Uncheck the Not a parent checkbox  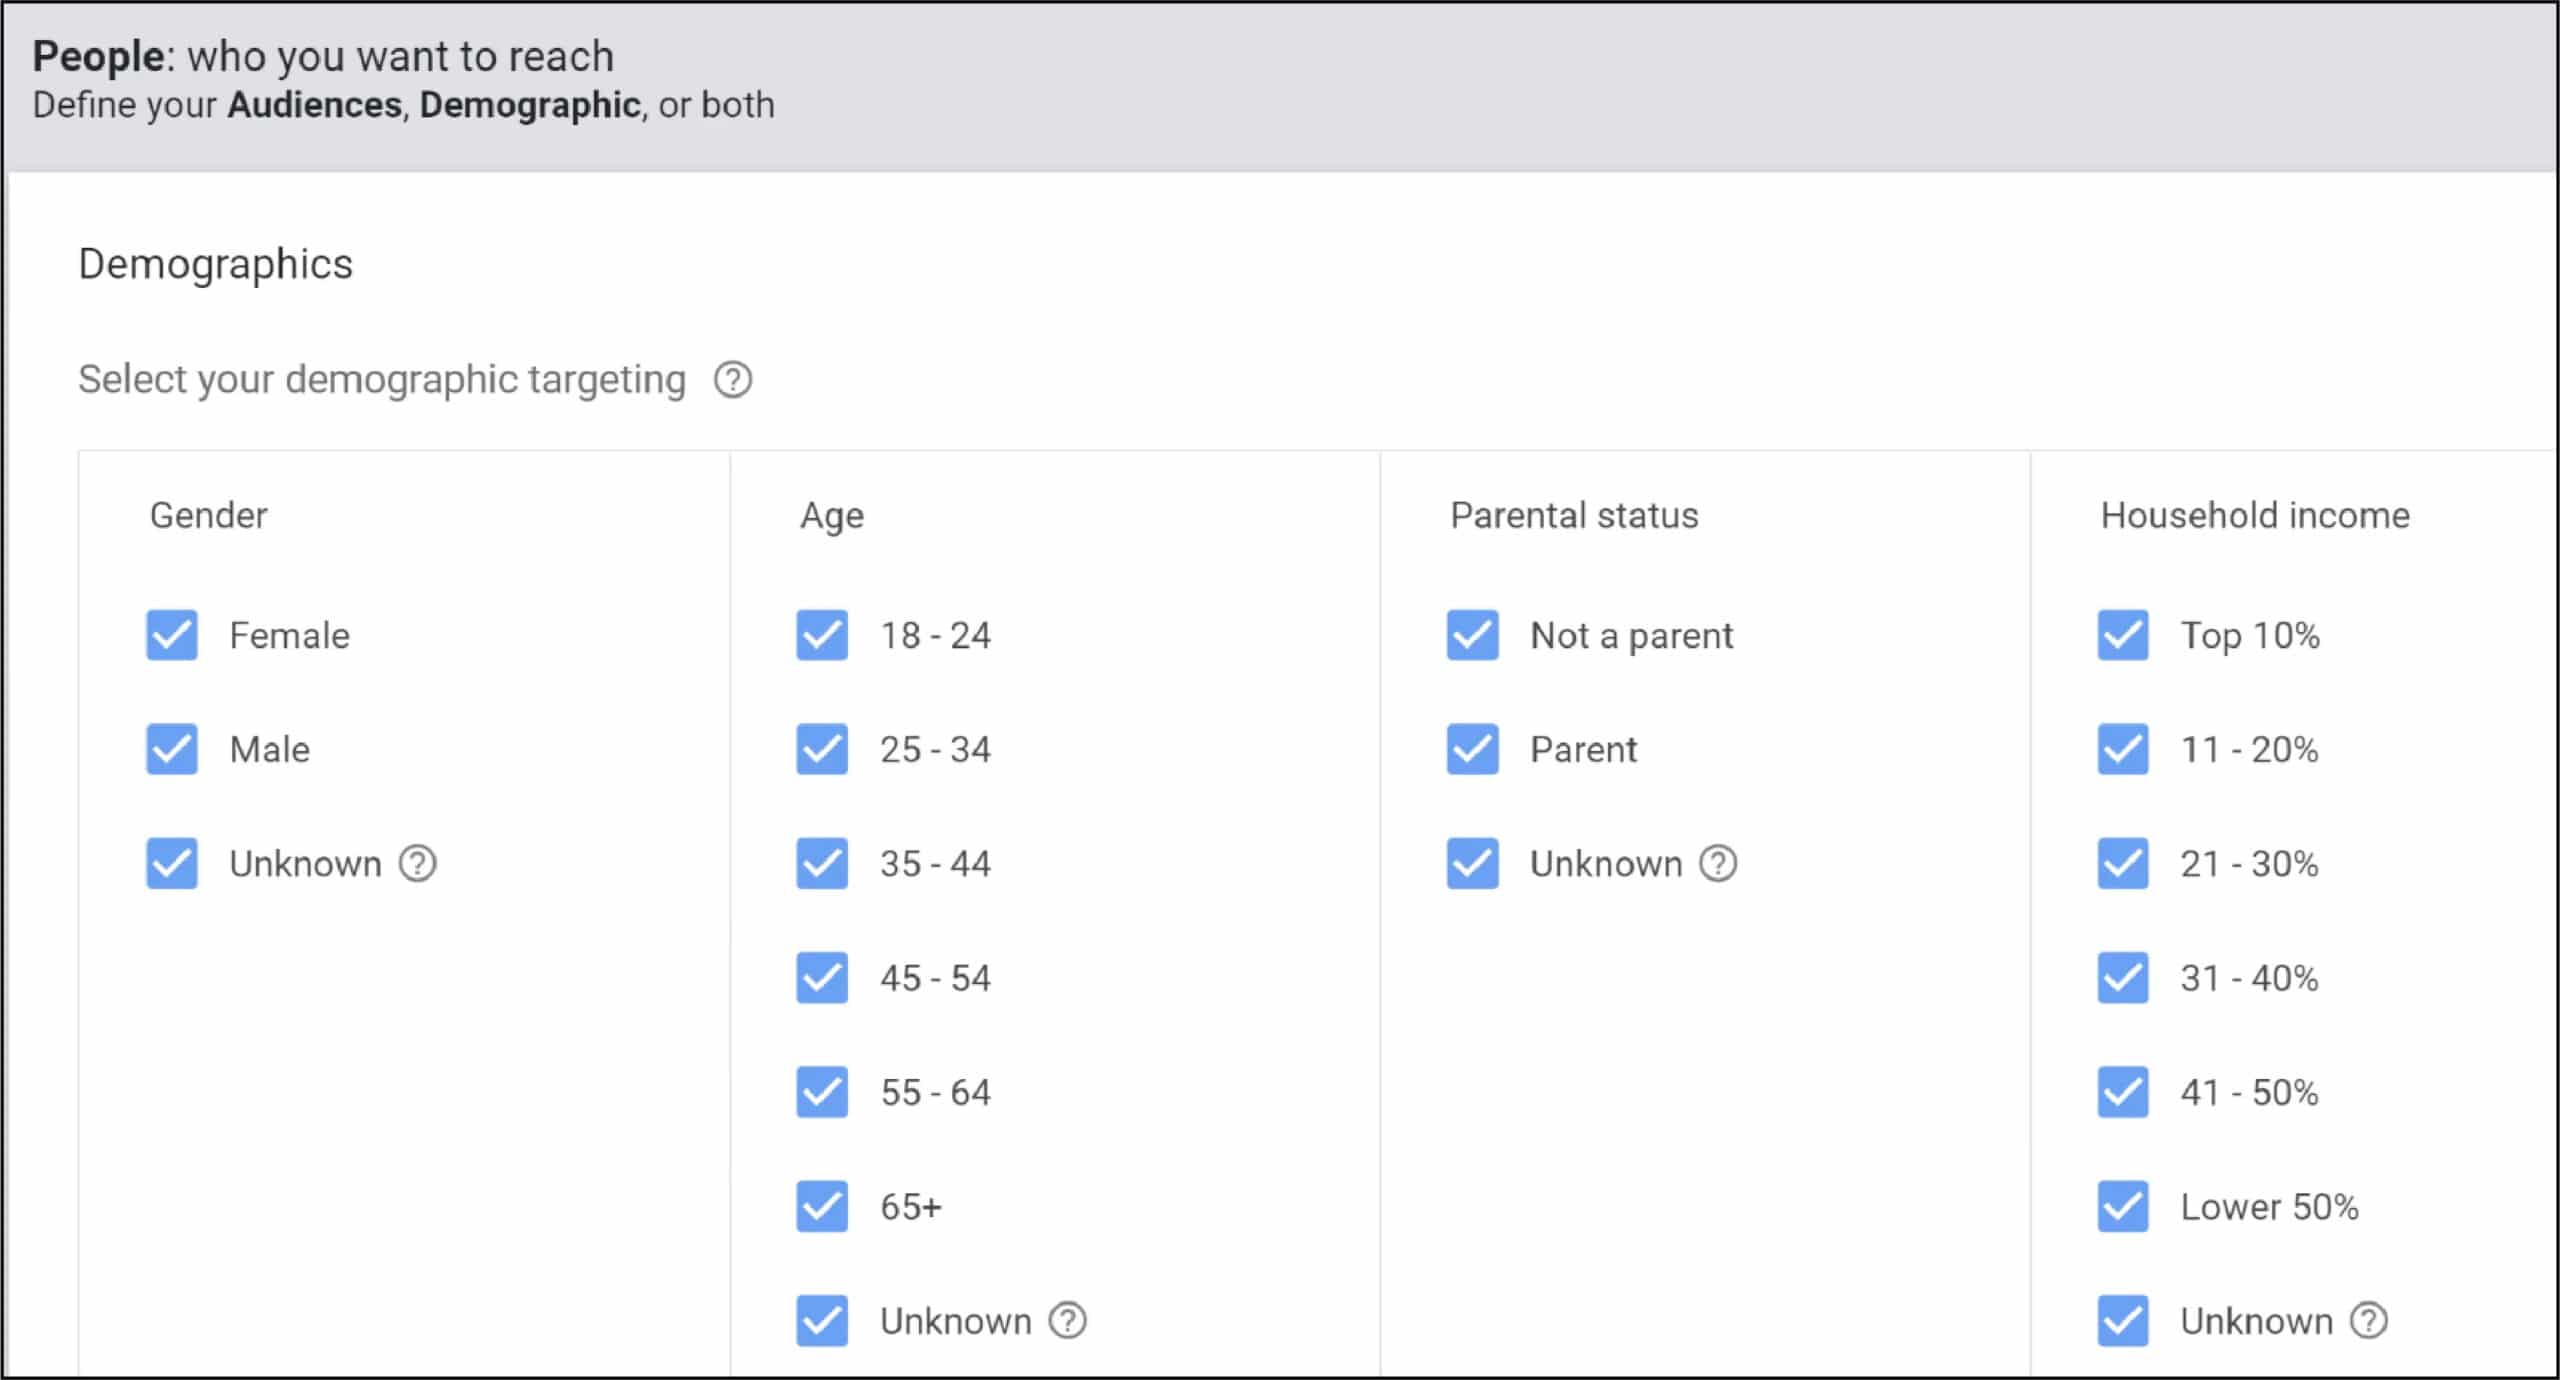tap(1473, 635)
